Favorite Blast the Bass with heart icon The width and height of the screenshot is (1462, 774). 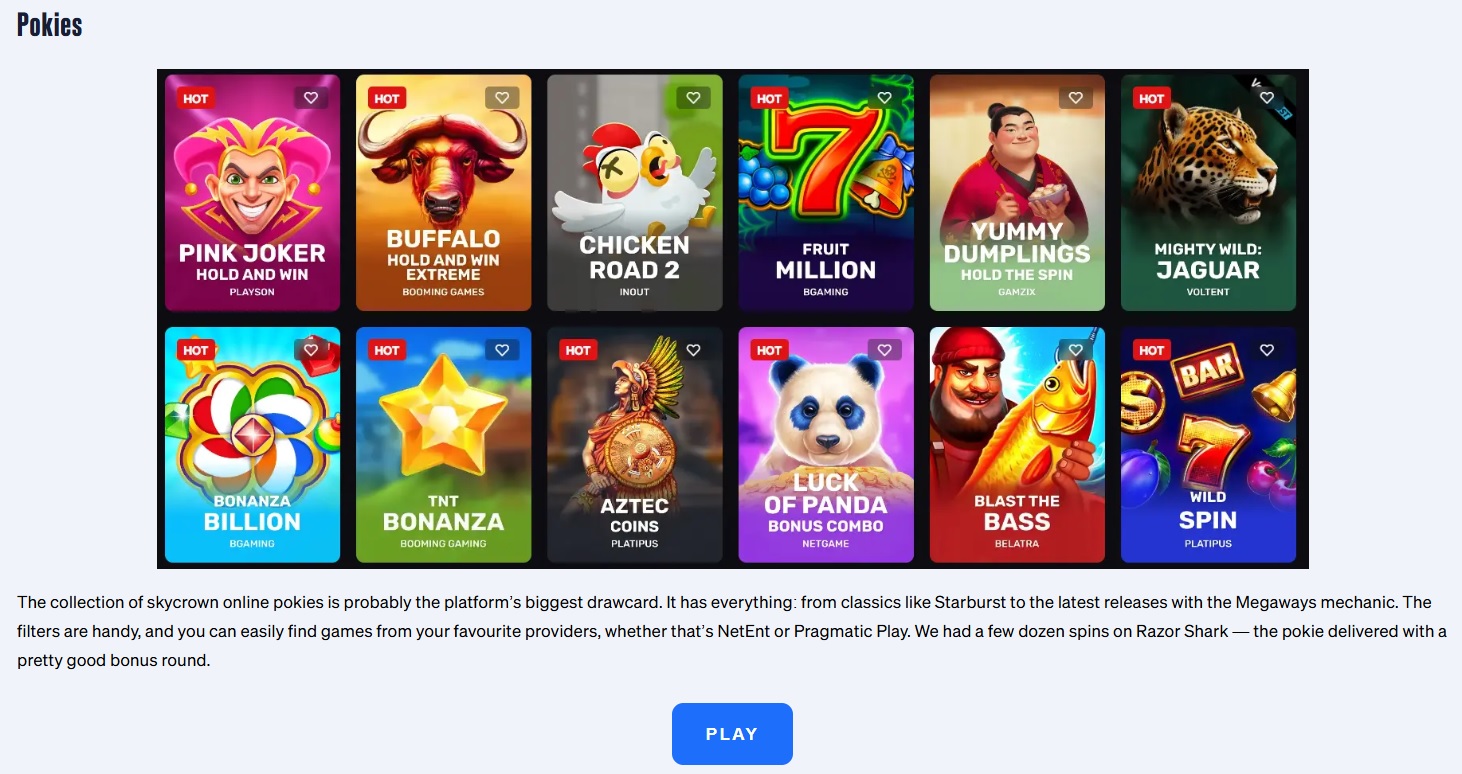click(x=1076, y=350)
